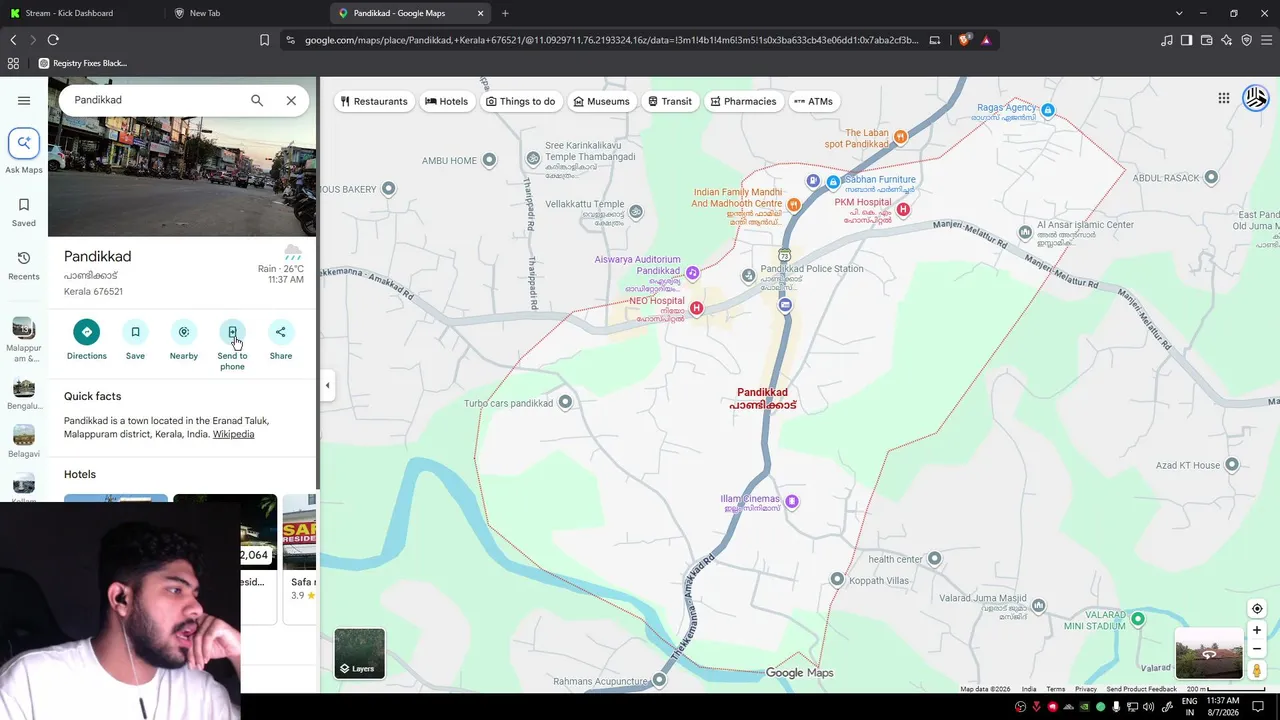The height and width of the screenshot is (720, 1280).
Task: Open the Saved places sidebar item
Action: pyautogui.click(x=24, y=211)
